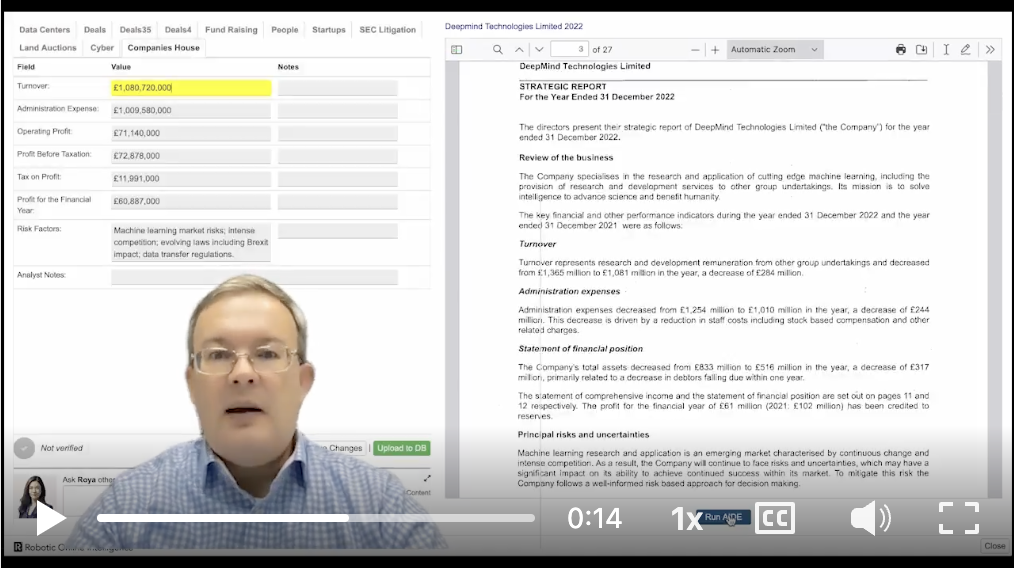Enter fullscreen video mode
Screen dimensions: 1014x568
(x=959, y=518)
